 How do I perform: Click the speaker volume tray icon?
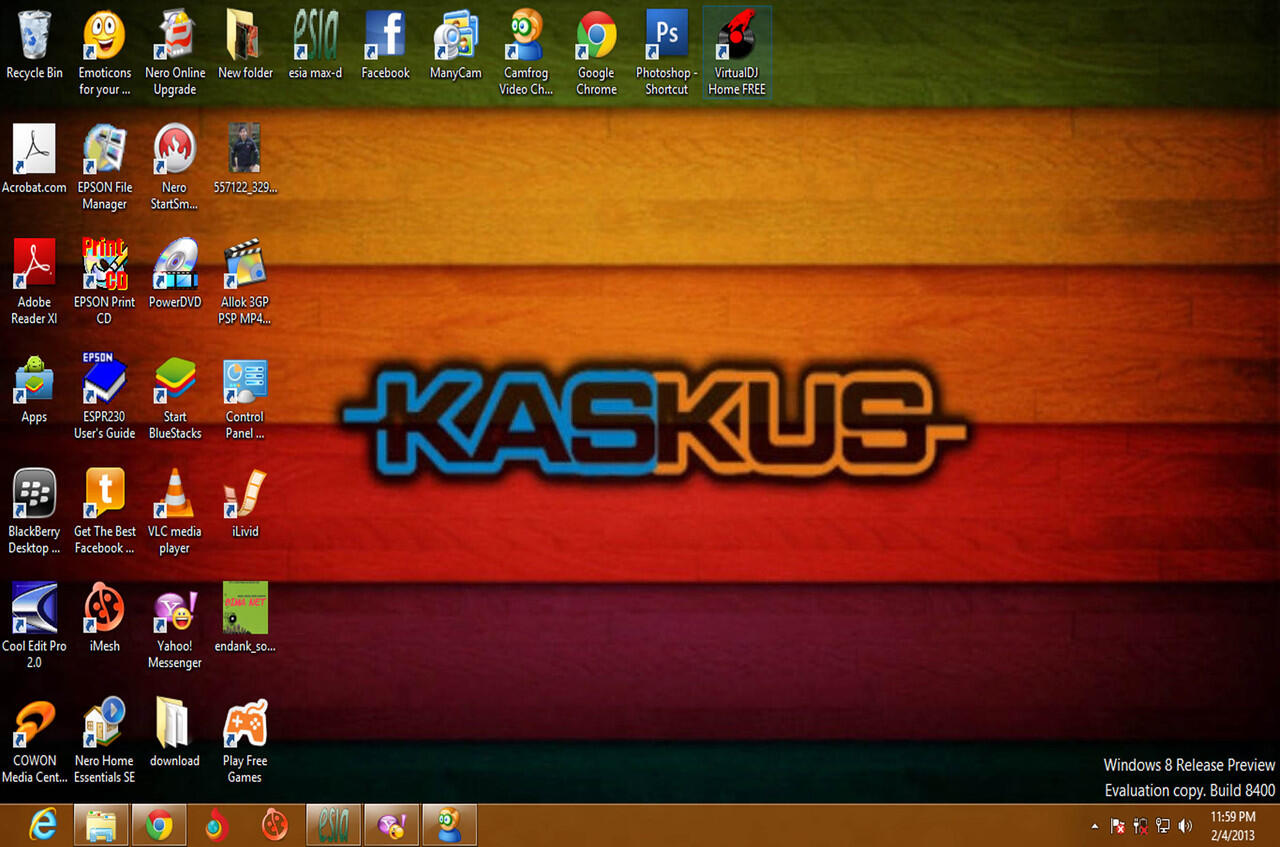point(1186,826)
